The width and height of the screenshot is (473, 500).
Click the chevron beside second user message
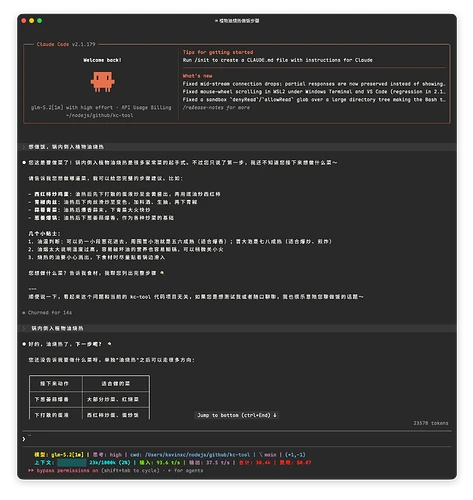point(24,328)
